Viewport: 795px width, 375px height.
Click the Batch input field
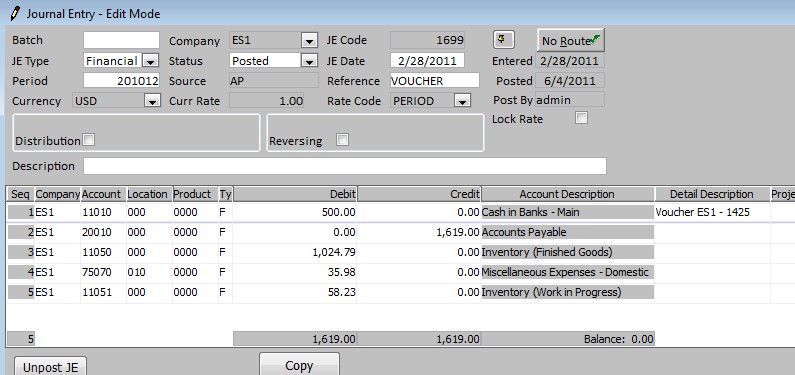(x=121, y=40)
